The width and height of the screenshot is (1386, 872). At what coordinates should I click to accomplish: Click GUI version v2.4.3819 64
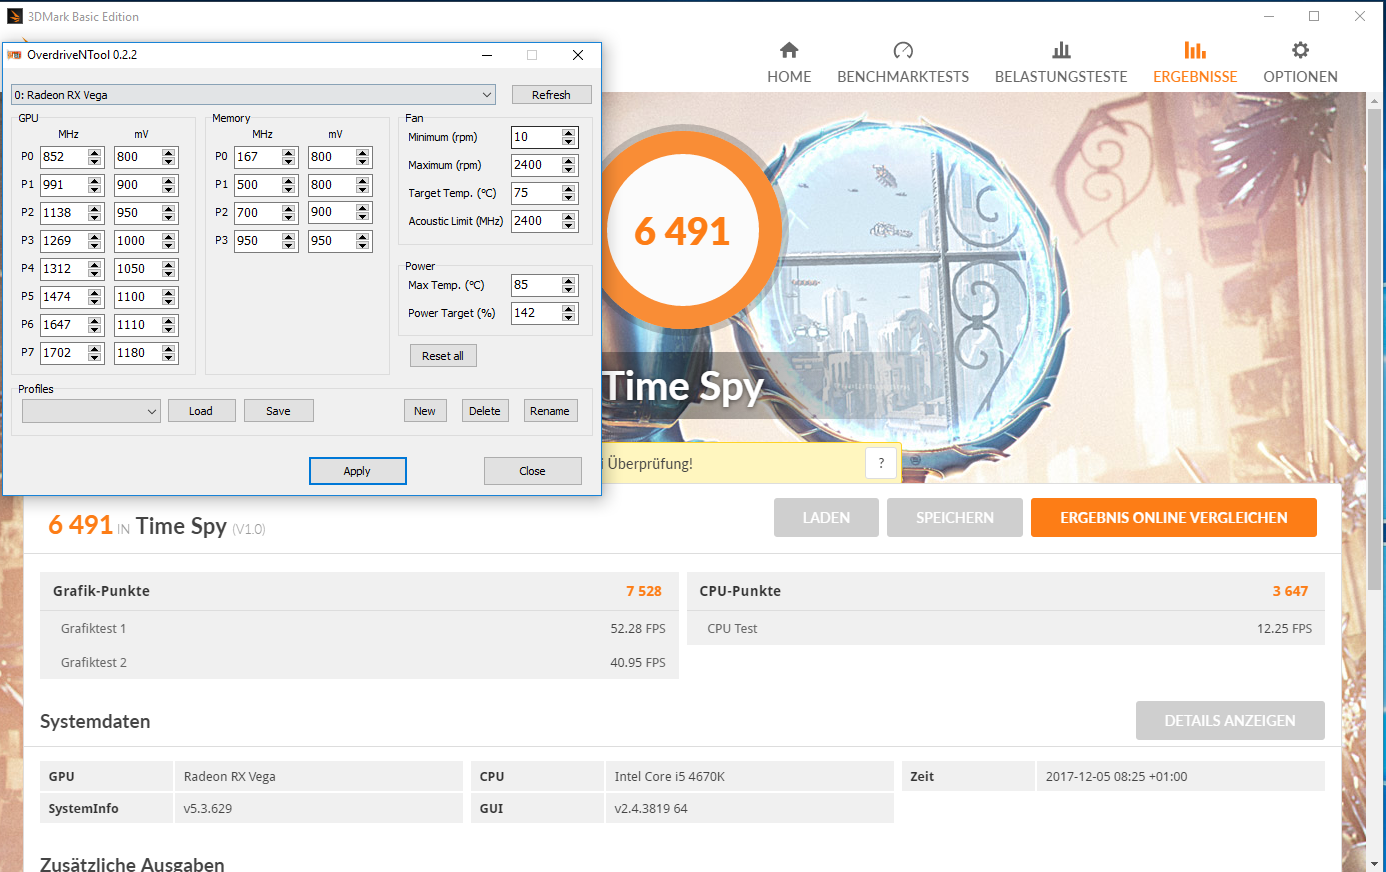651,809
